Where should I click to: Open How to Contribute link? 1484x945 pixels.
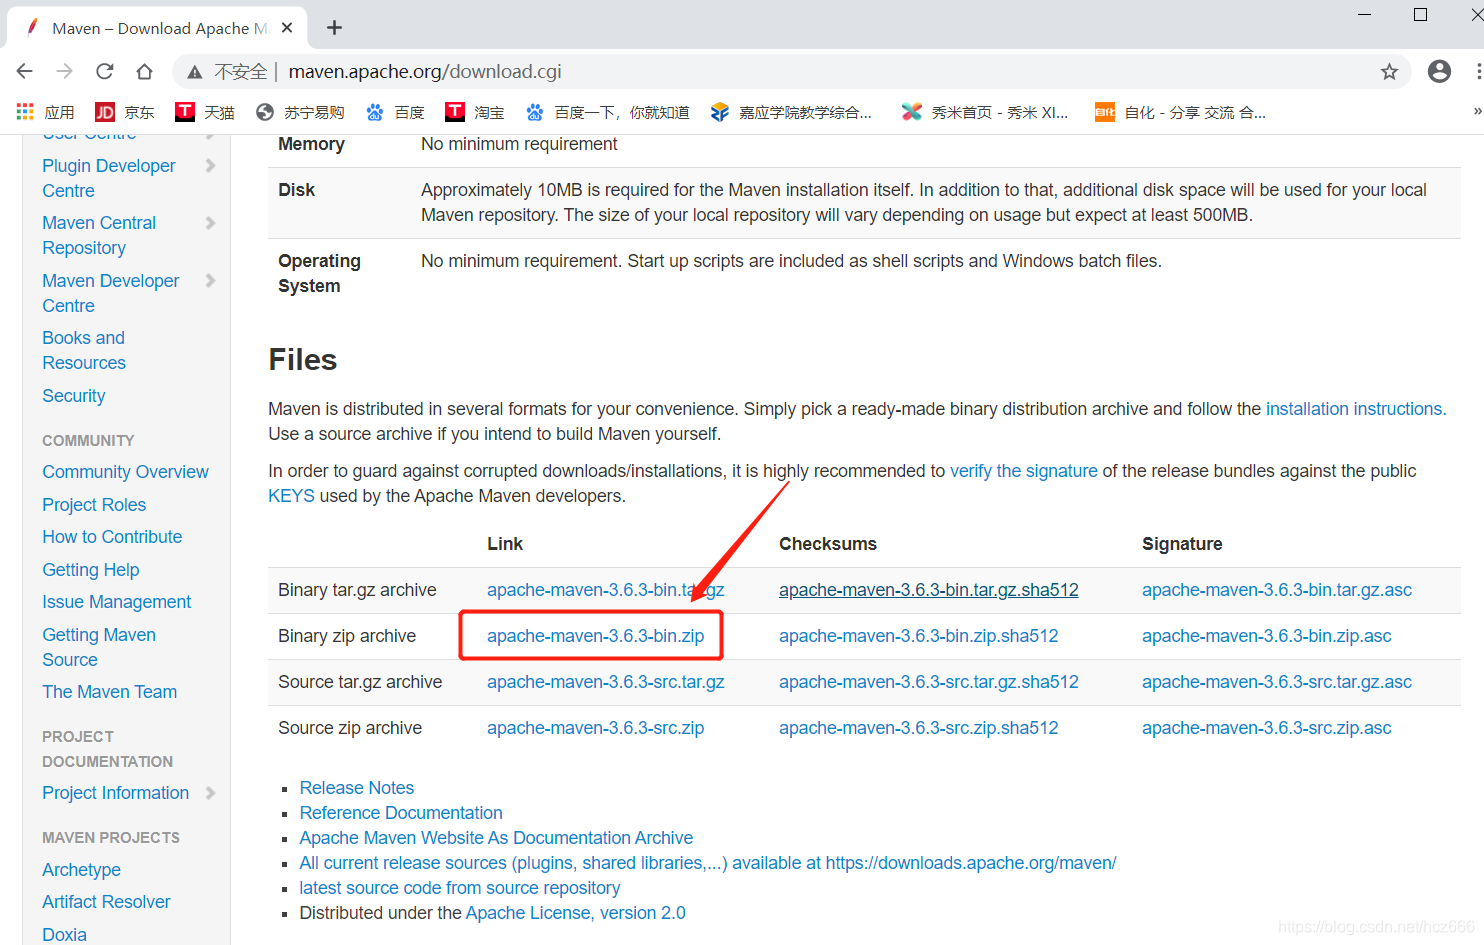pyautogui.click(x=112, y=537)
